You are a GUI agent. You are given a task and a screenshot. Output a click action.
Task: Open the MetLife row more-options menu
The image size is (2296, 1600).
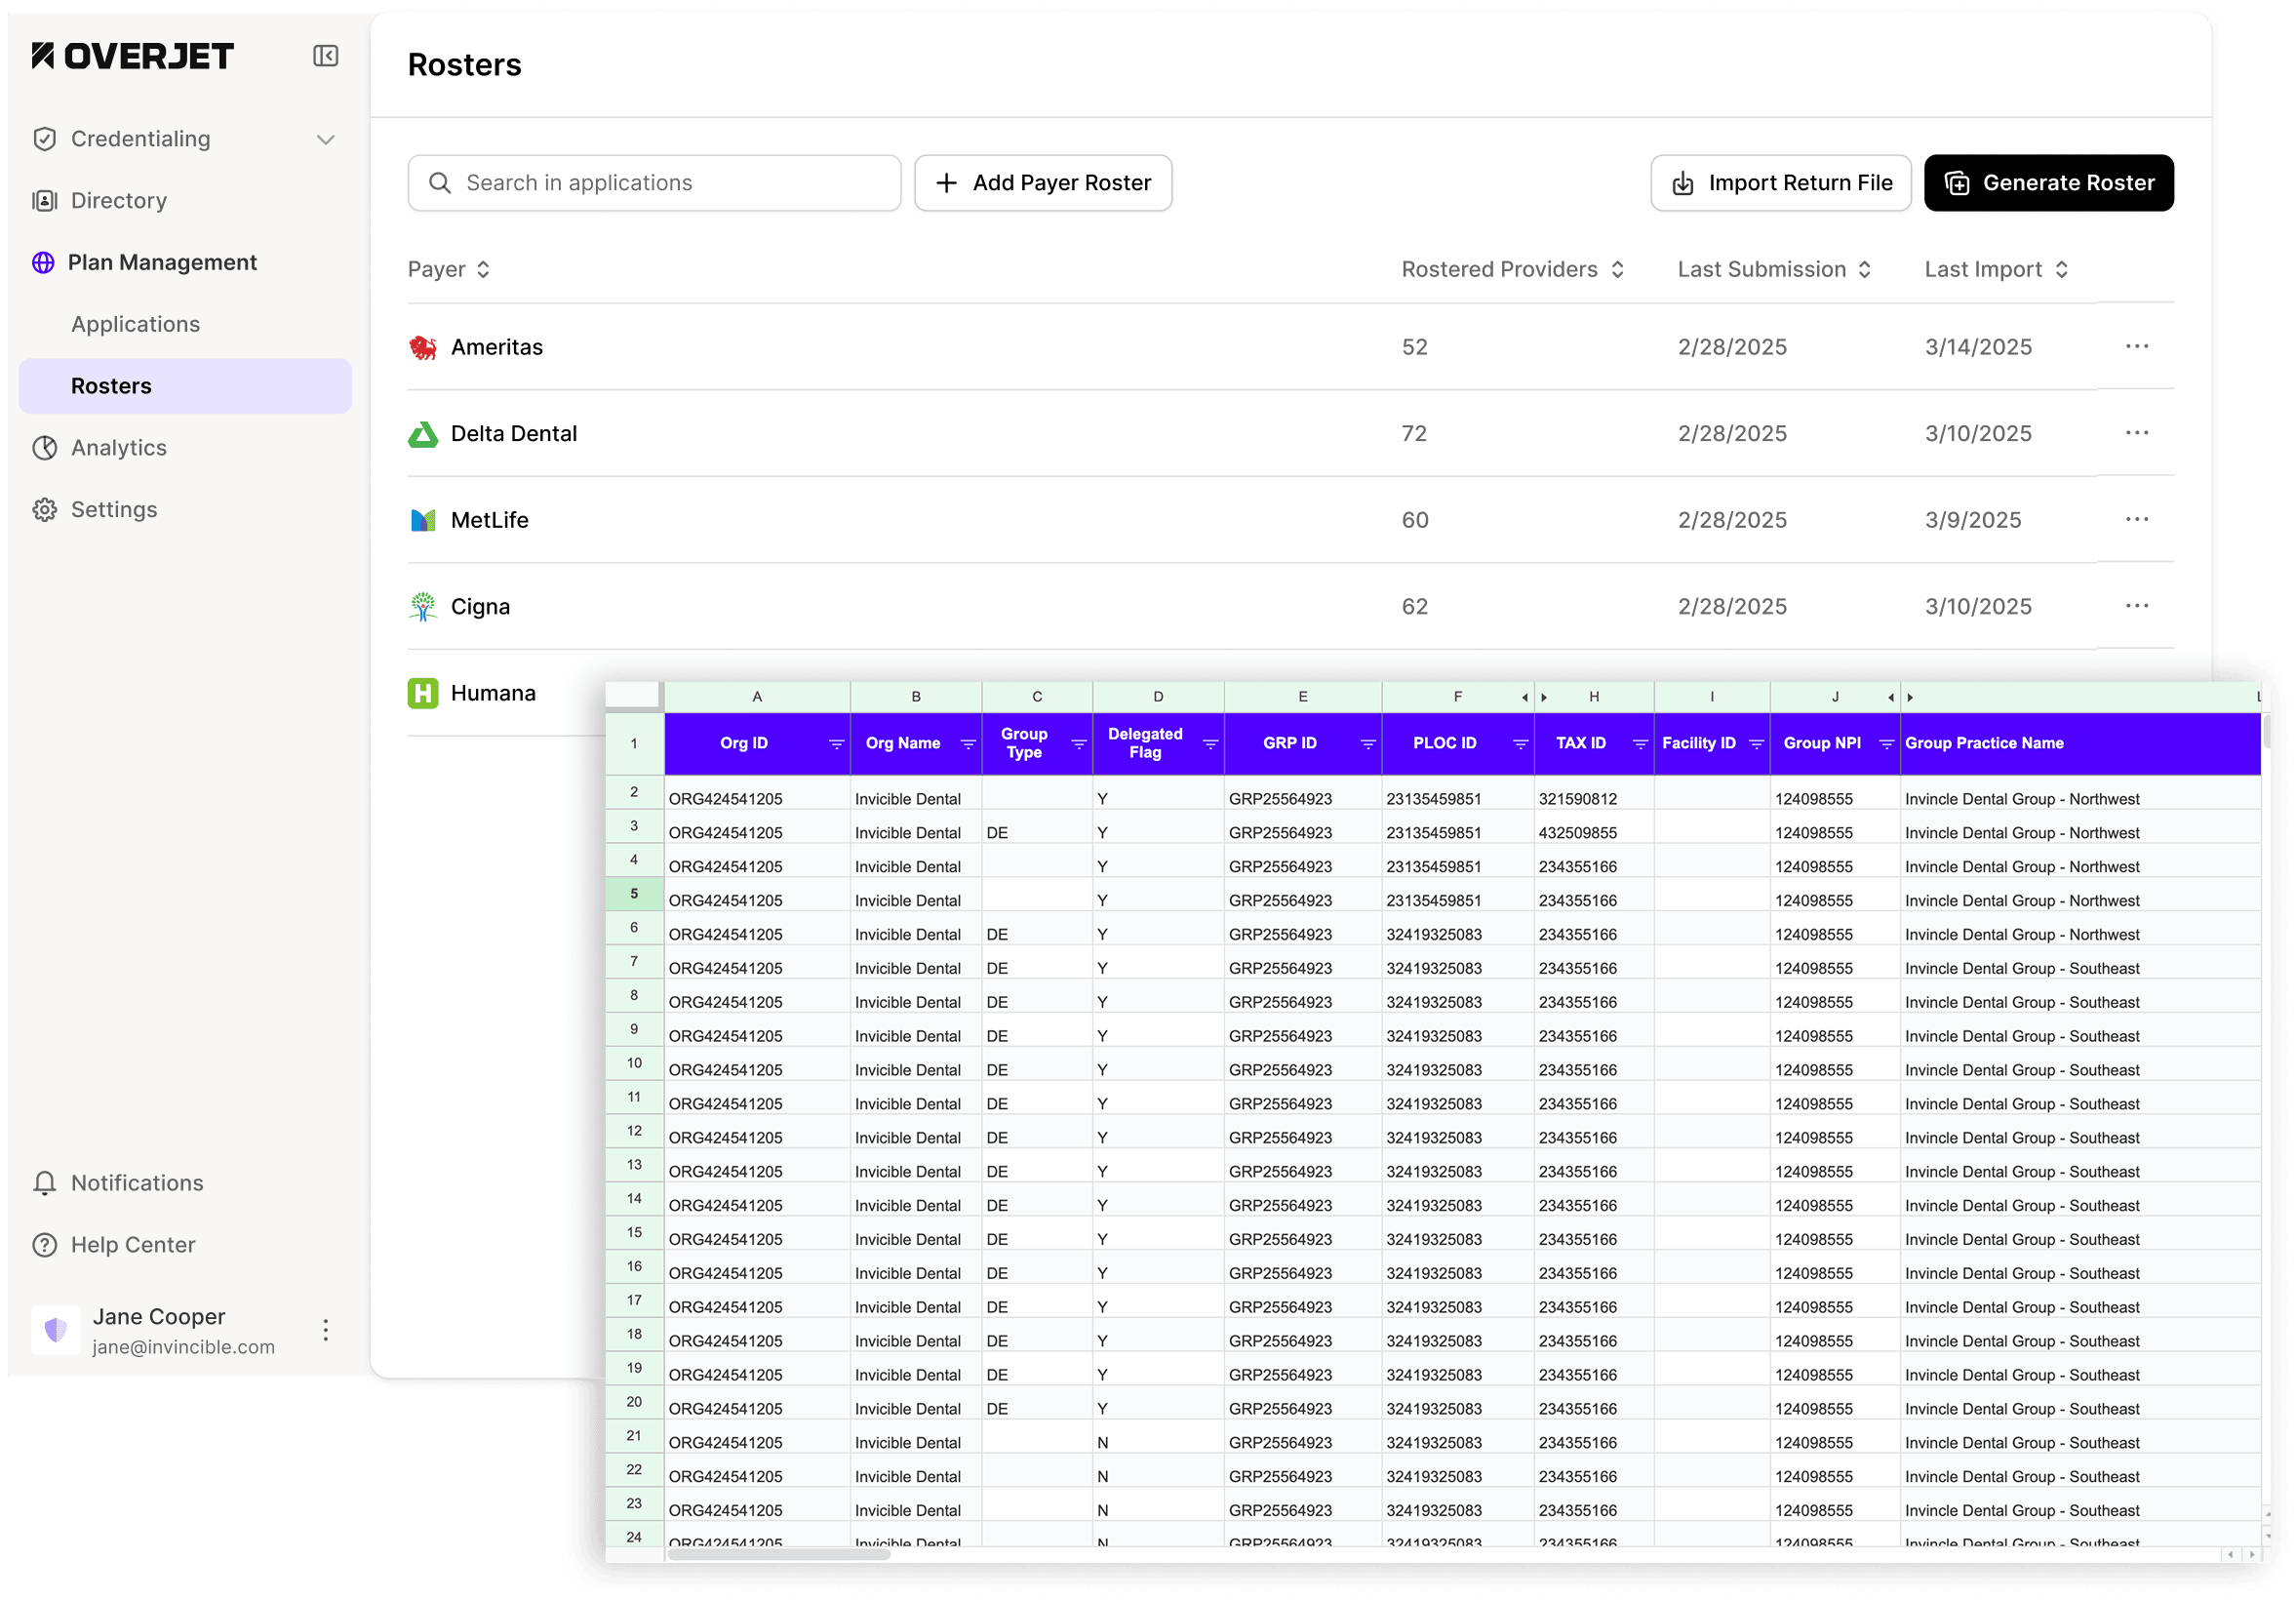(2136, 520)
